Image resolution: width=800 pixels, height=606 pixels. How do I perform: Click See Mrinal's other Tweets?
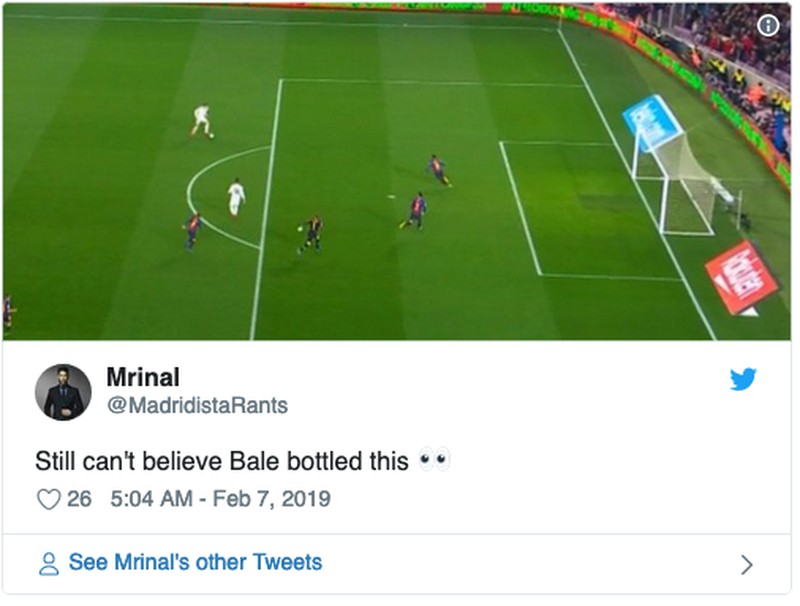pos(195,562)
